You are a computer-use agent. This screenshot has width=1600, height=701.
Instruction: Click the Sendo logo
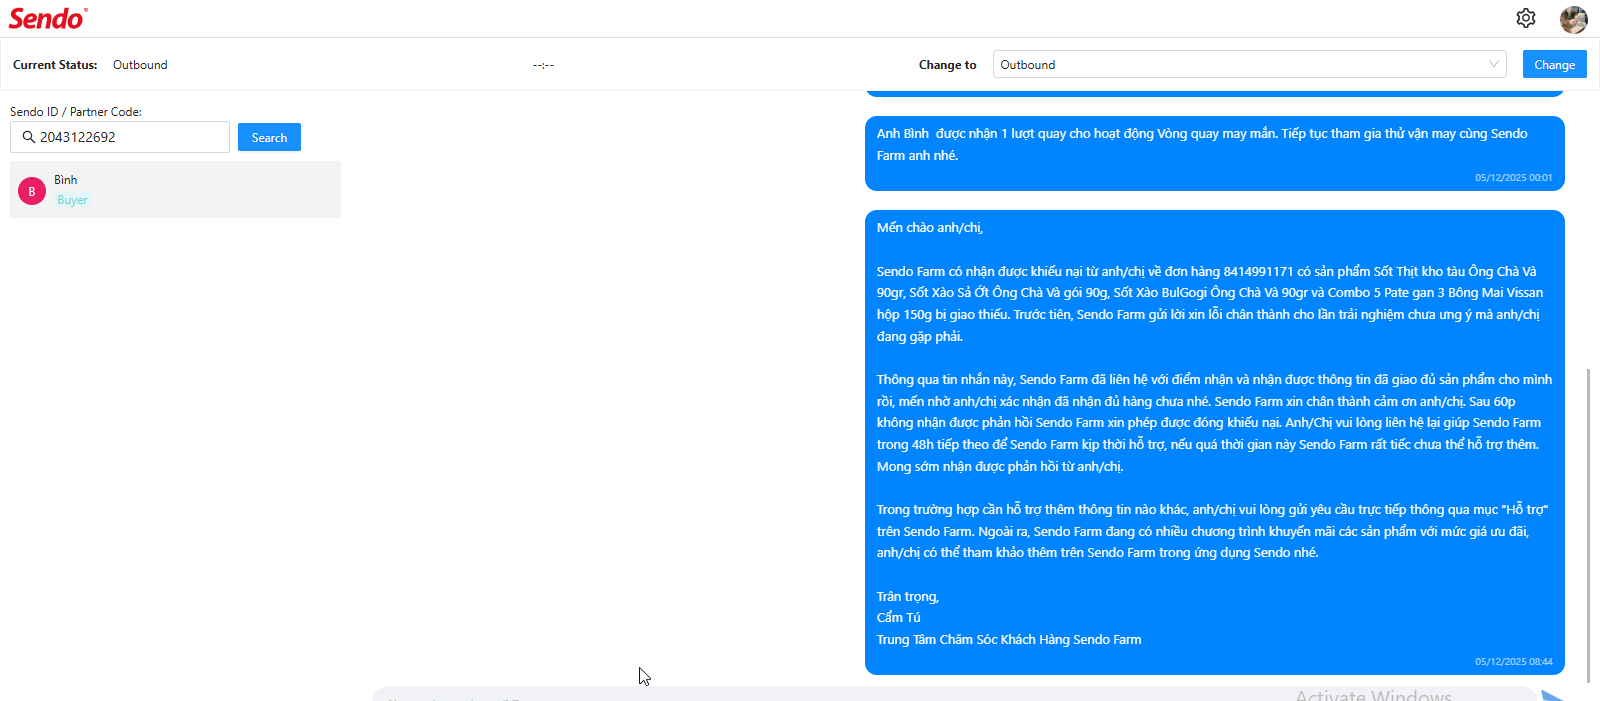pos(48,18)
